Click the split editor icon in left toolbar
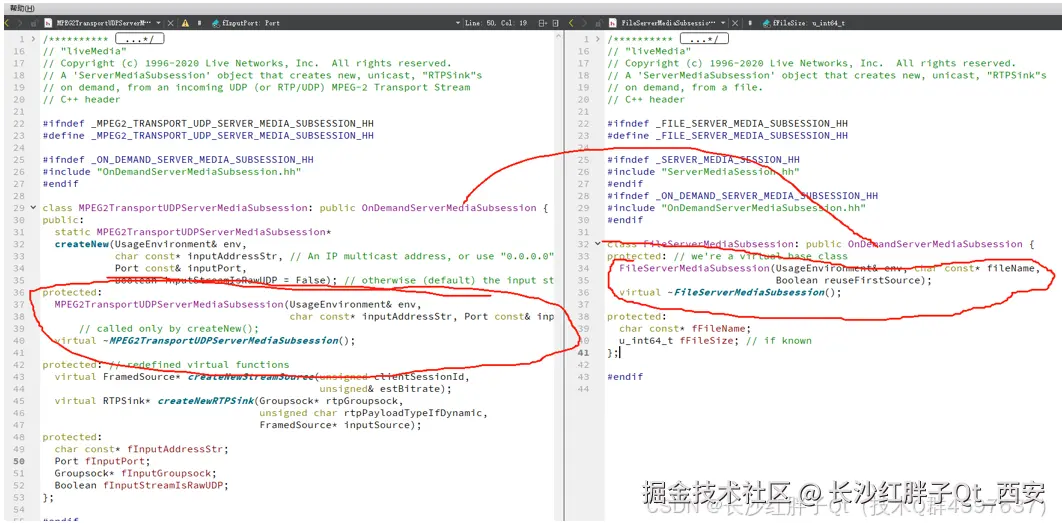Viewport: 1062px width, 523px height. [x=543, y=23]
